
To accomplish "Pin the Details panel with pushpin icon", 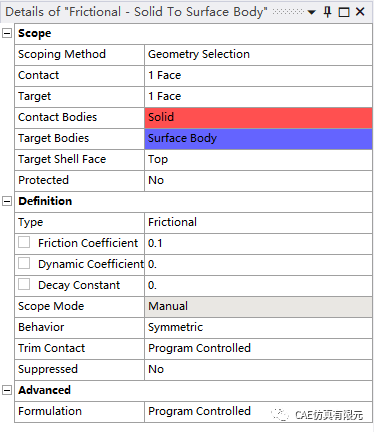I will tap(328, 12).
